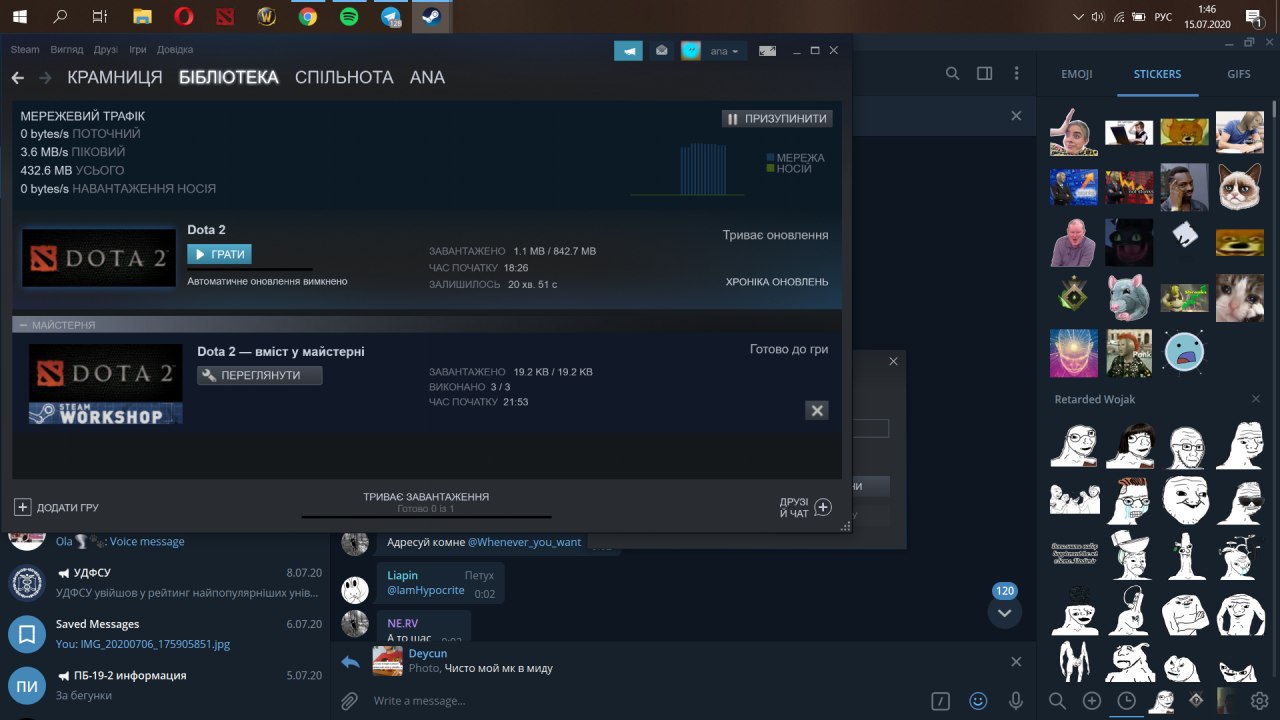Click the Dota 2 Steam Workshop thumbnail
This screenshot has height=720, width=1280.
coord(106,385)
